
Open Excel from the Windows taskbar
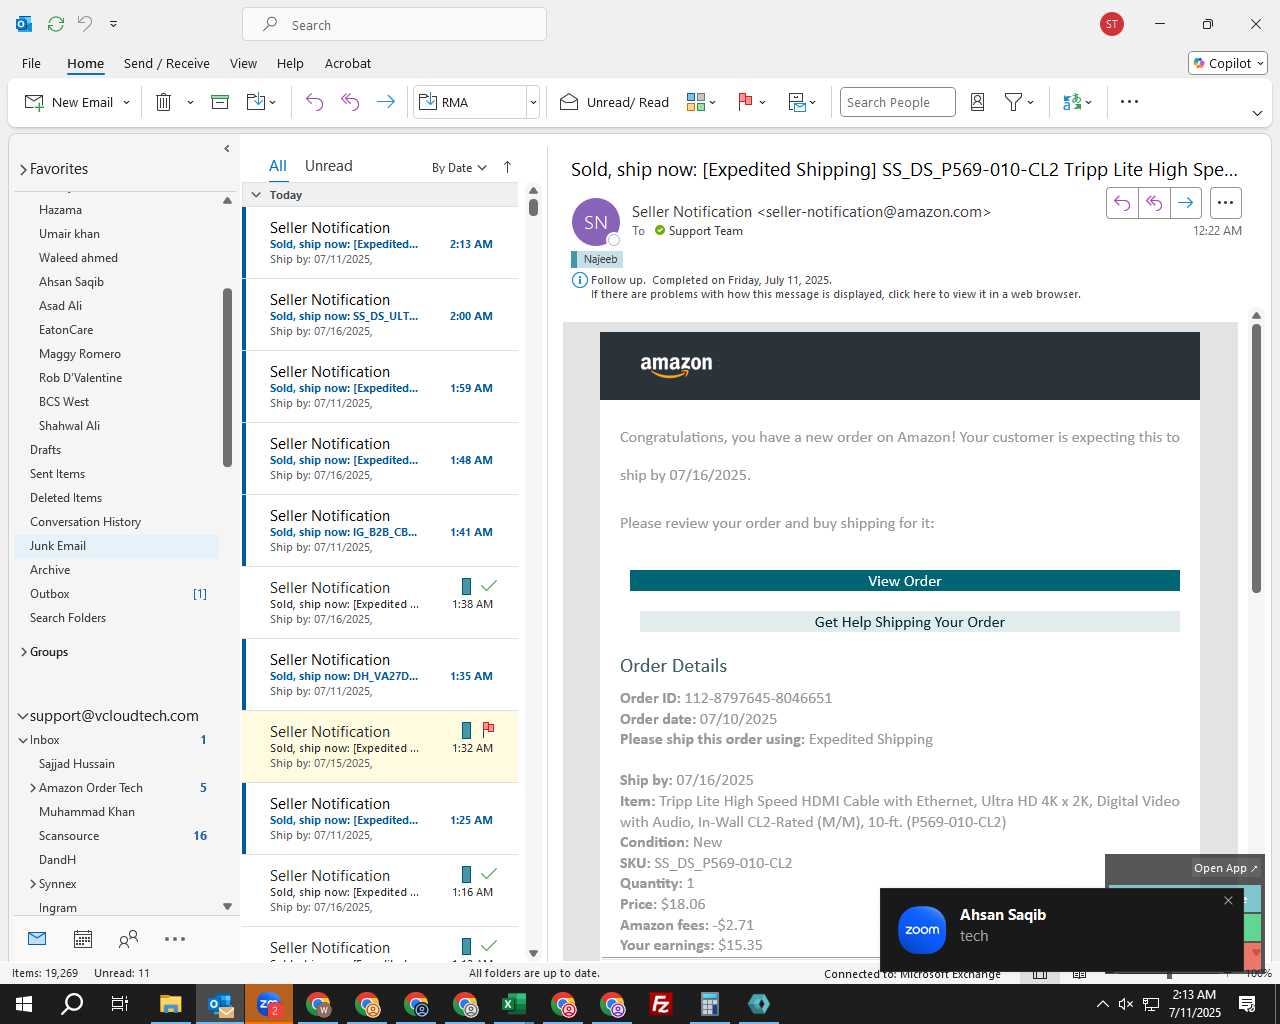click(x=513, y=1004)
